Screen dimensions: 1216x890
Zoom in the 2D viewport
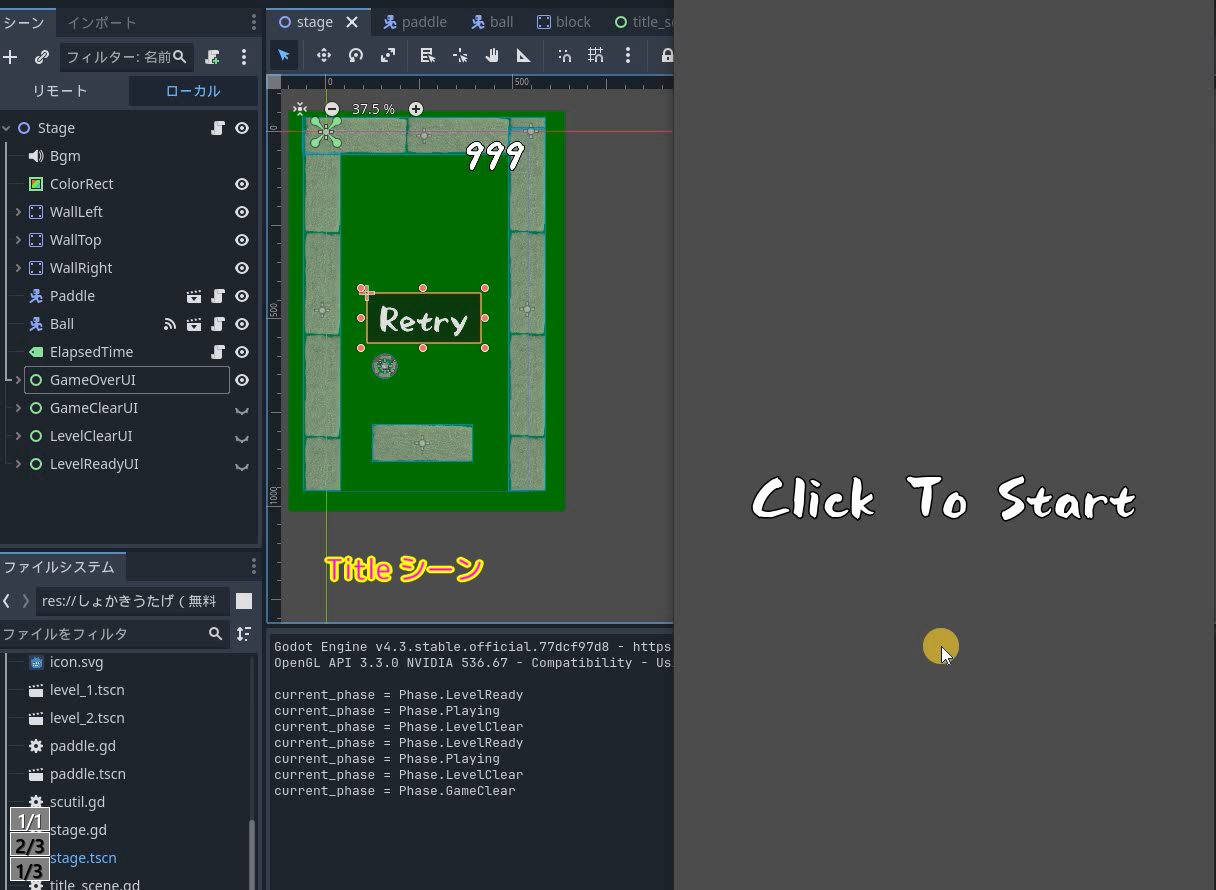point(416,109)
